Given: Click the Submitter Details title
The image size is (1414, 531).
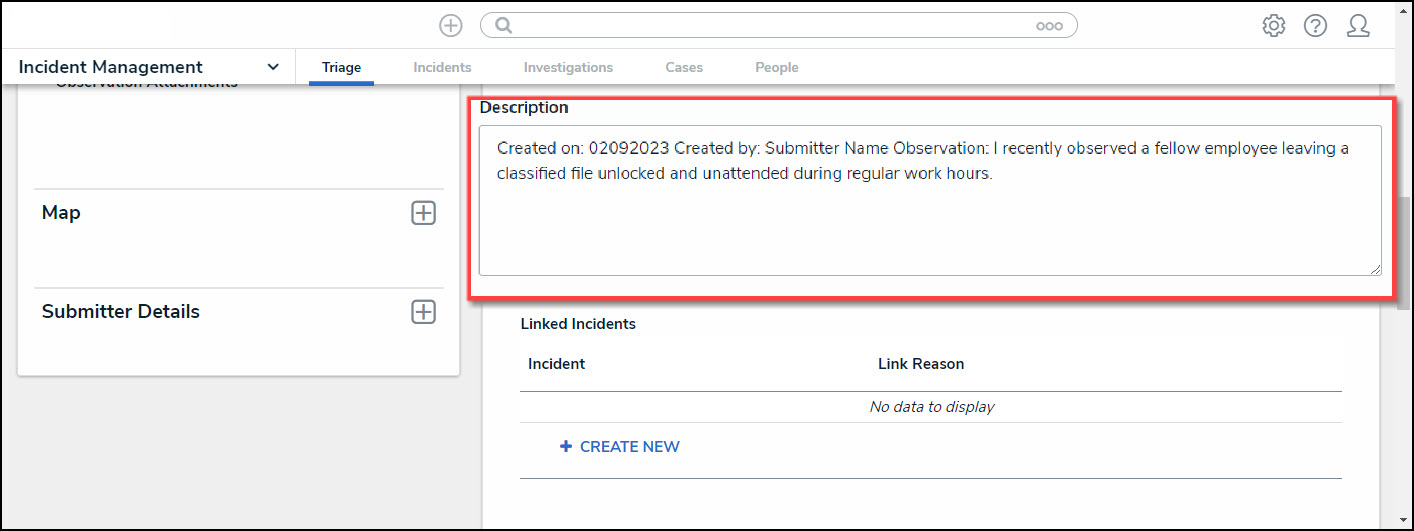Looking at the screenshot, I should coord(121,312).
